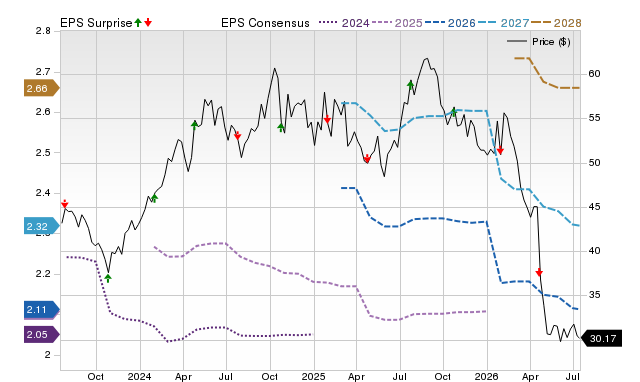Click the Apr axis label following 2024

point(183,376)
